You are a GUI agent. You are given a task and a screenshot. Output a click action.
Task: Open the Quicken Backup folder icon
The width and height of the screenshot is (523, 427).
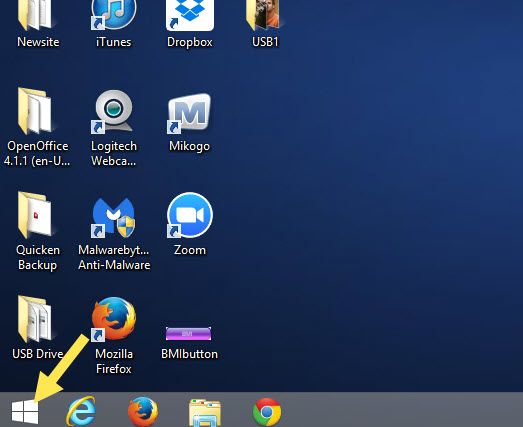pyautogui.click(x=35, y=215)
